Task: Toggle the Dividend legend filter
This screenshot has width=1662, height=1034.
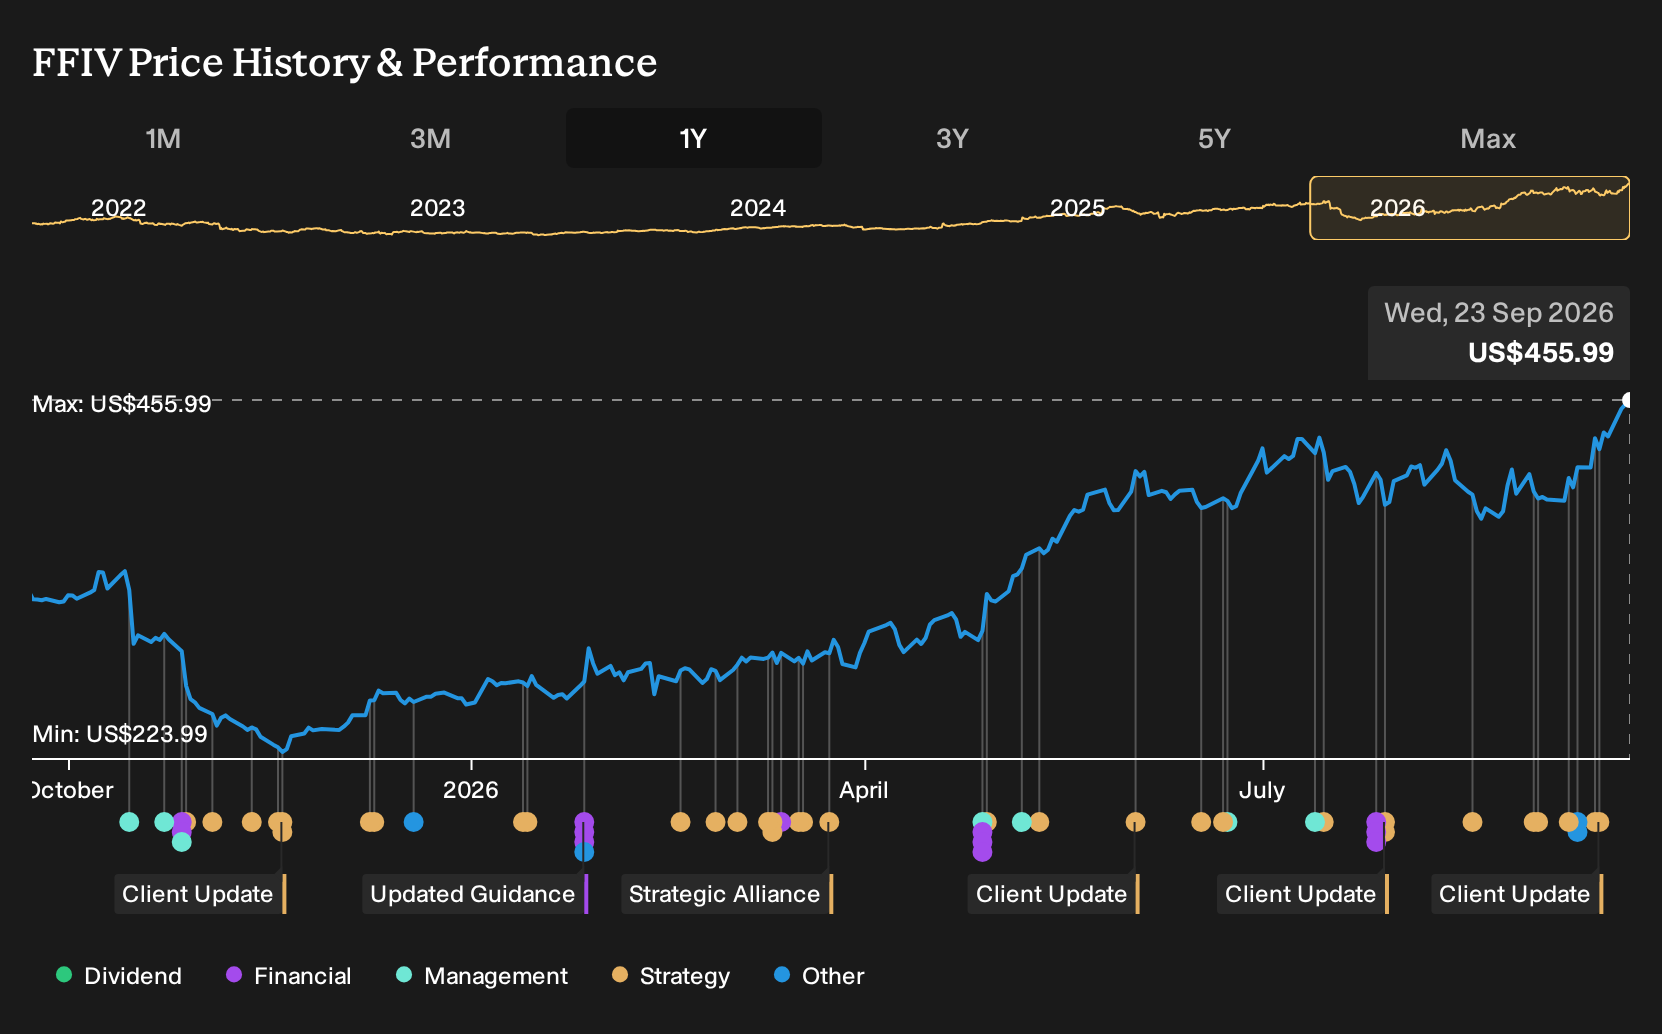Action: 119,975
